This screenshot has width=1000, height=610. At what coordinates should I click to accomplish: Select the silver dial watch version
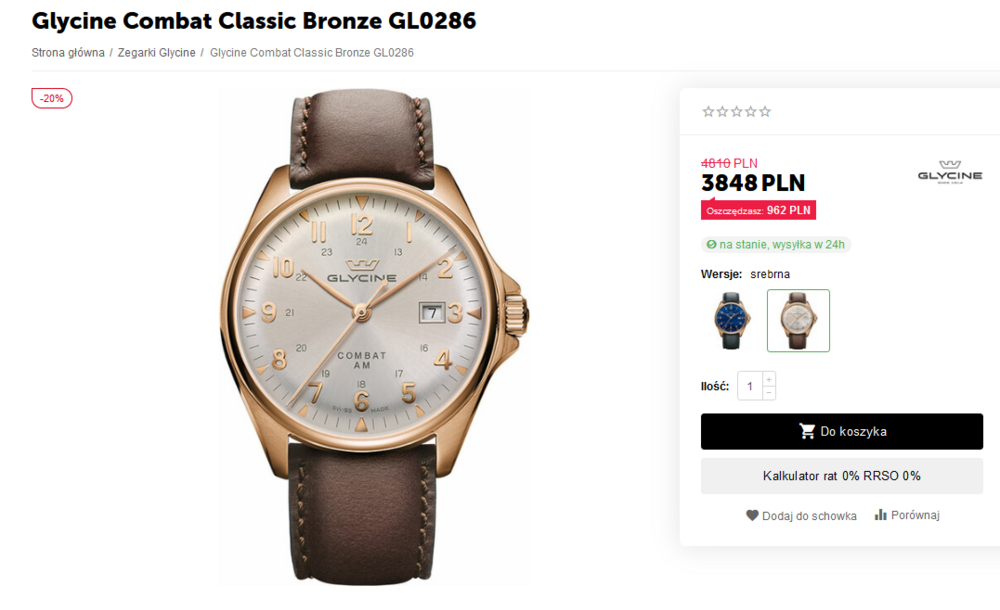(798, 321)
